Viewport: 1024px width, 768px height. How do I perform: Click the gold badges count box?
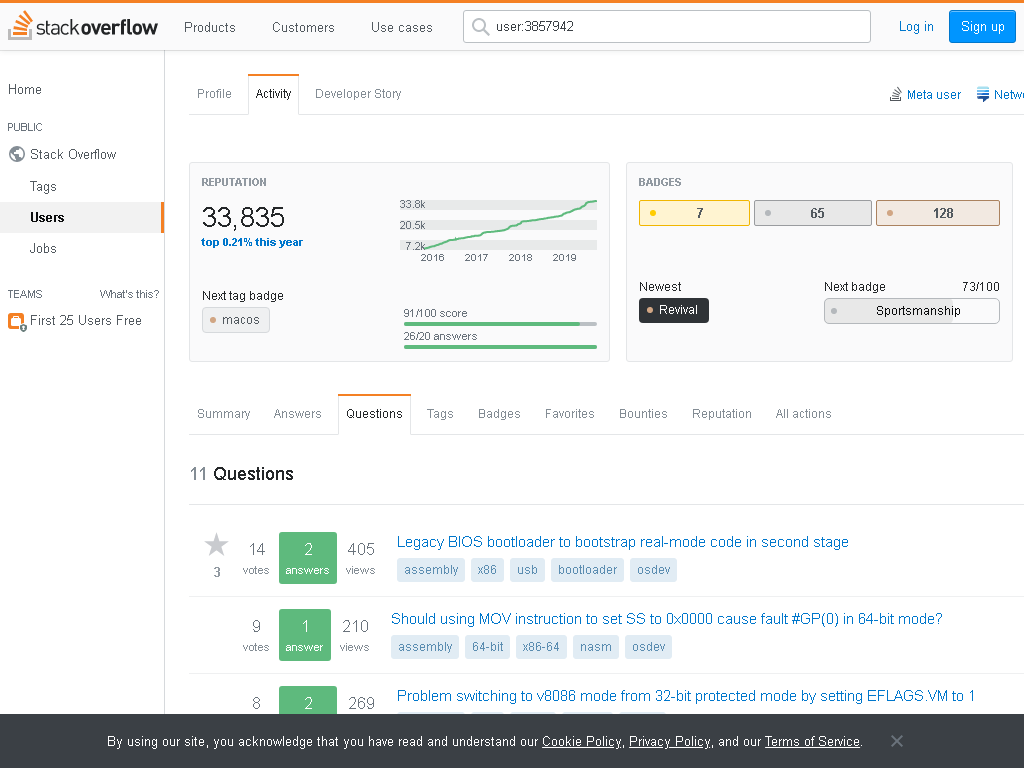(x=694, y=213)
